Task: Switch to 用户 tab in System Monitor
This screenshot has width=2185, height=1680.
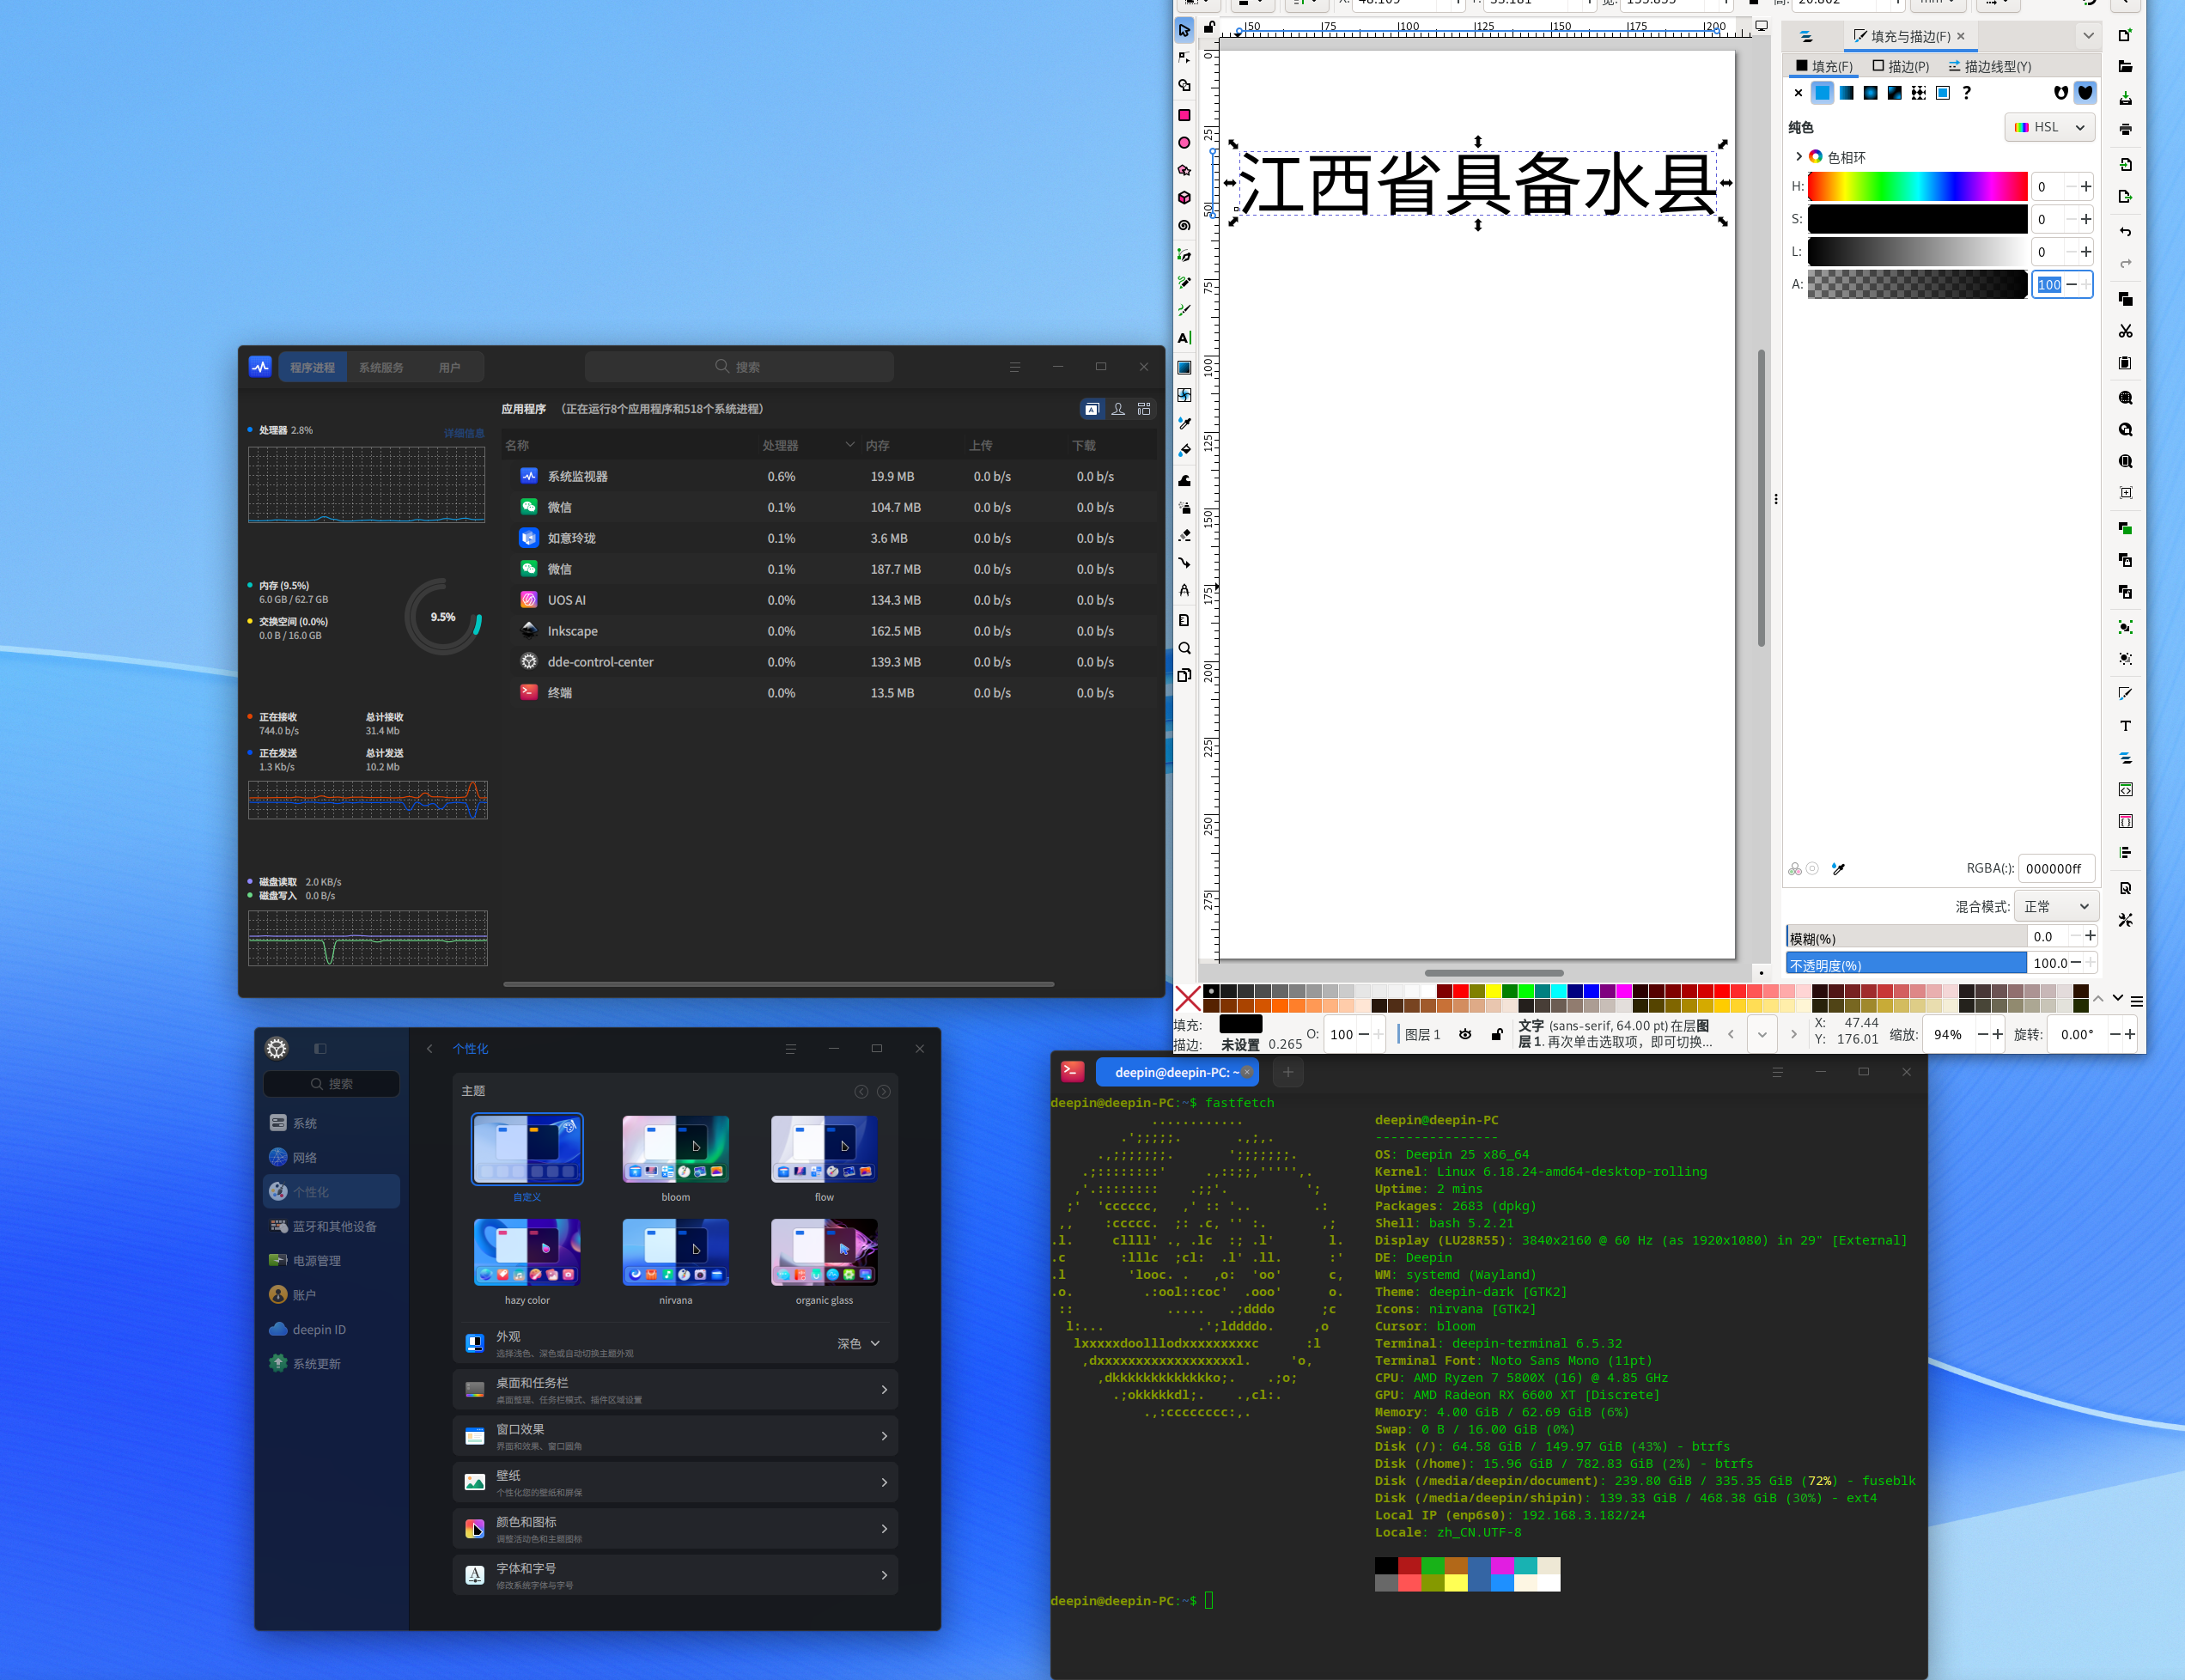Action: (x=449, y=367)
